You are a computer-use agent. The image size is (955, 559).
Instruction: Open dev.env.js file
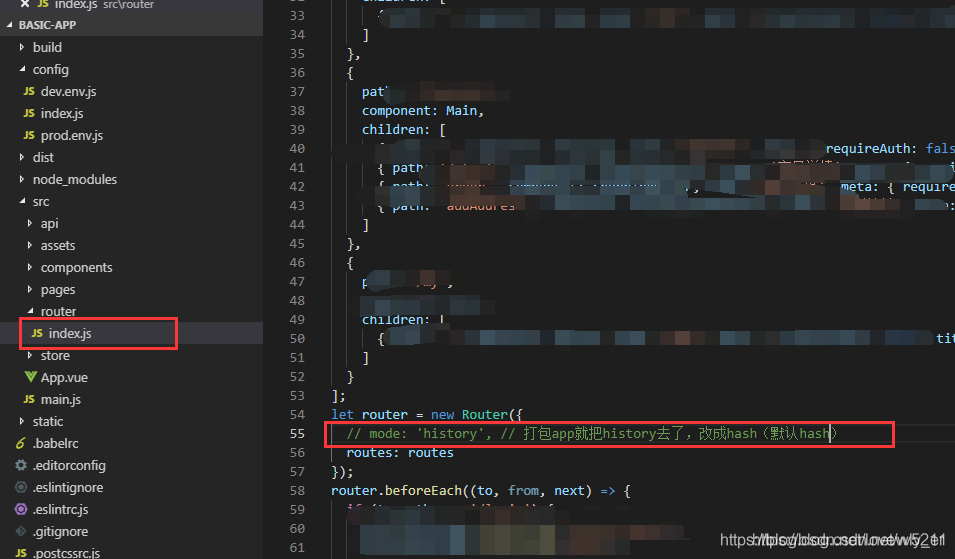(x=68, y=91)
